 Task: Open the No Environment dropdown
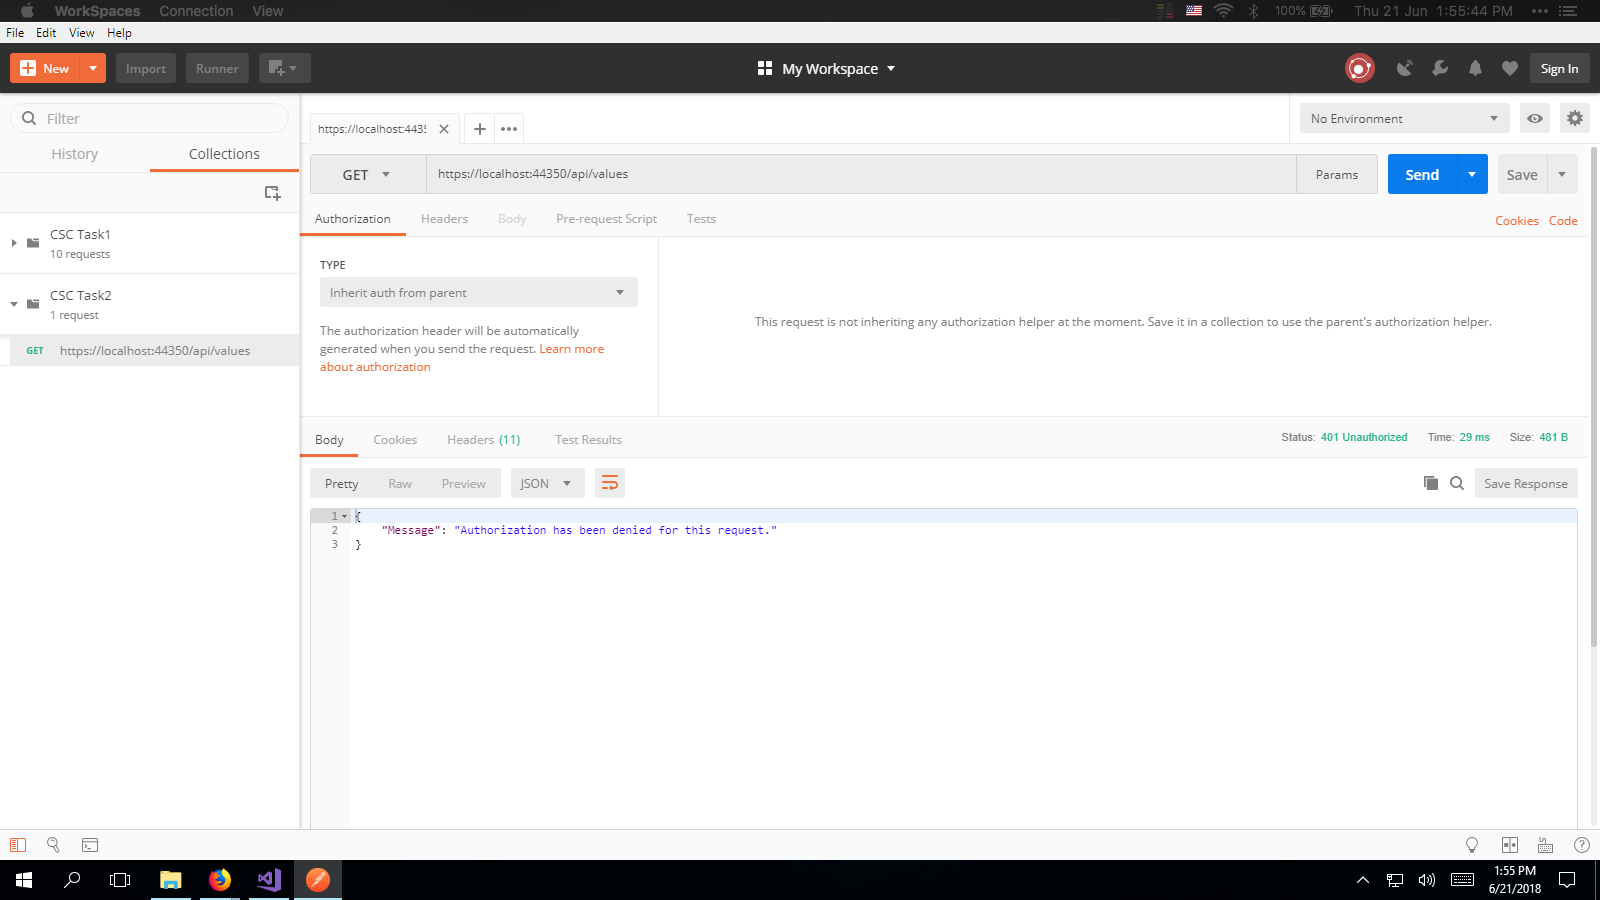tap(1403, 118)
